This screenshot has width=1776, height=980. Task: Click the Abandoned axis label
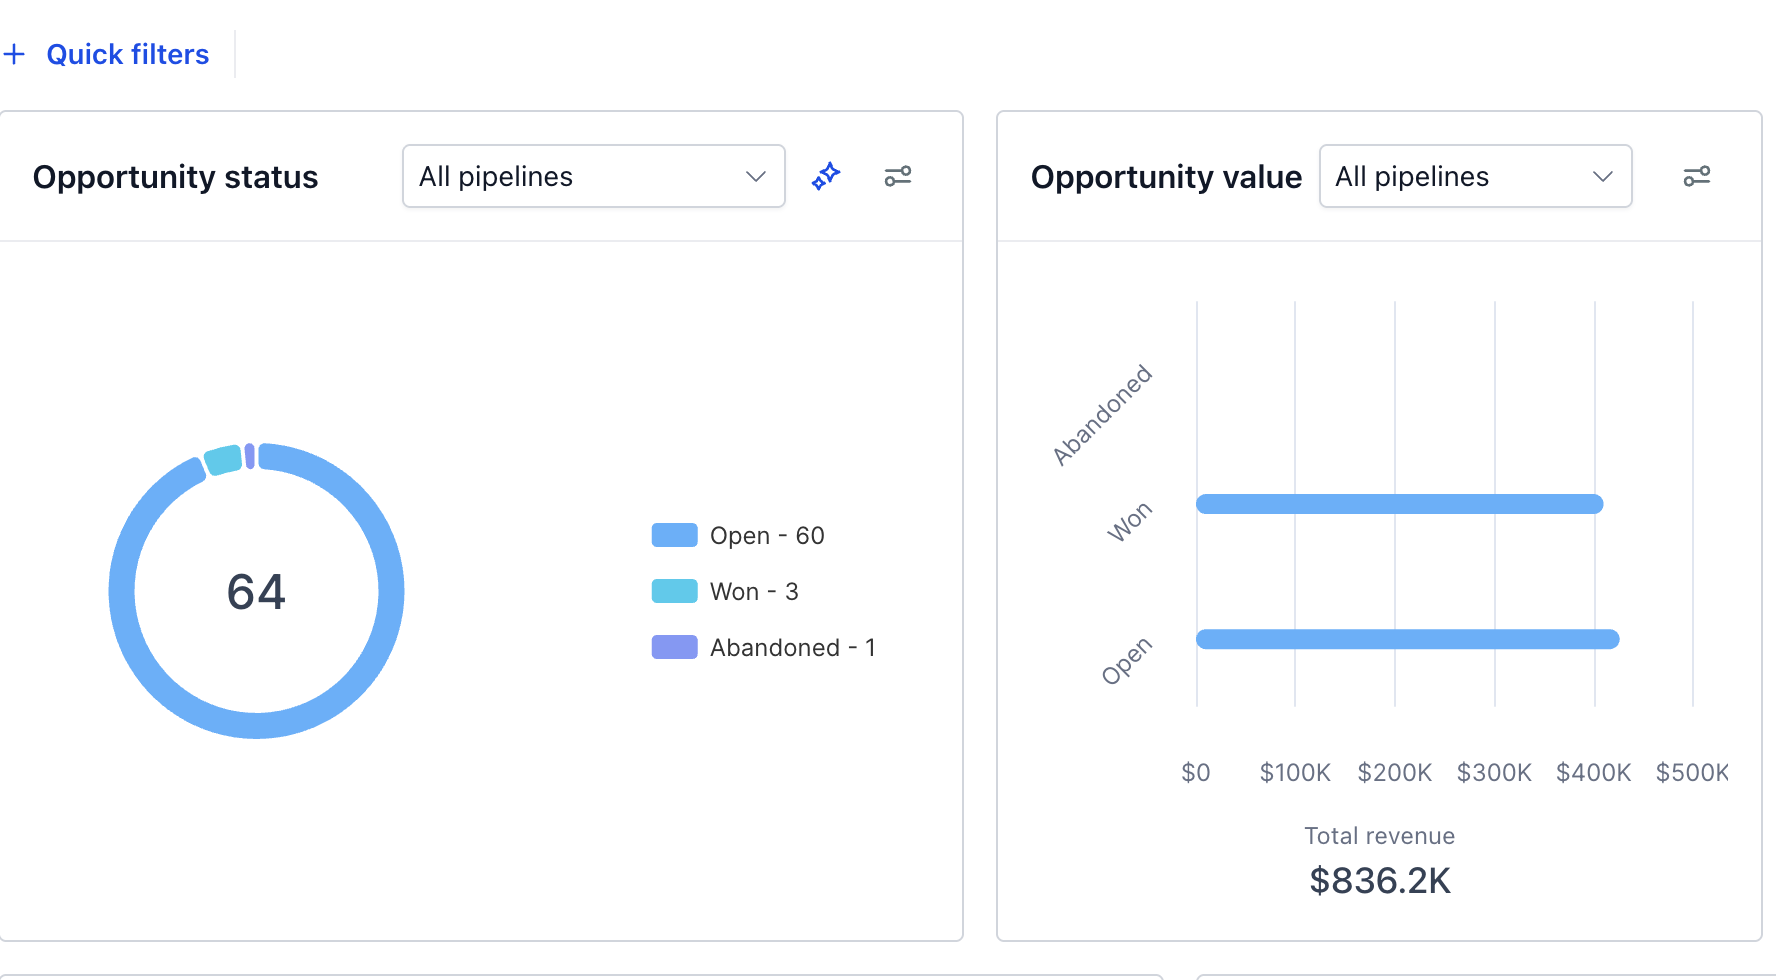tap(1103, 415)
